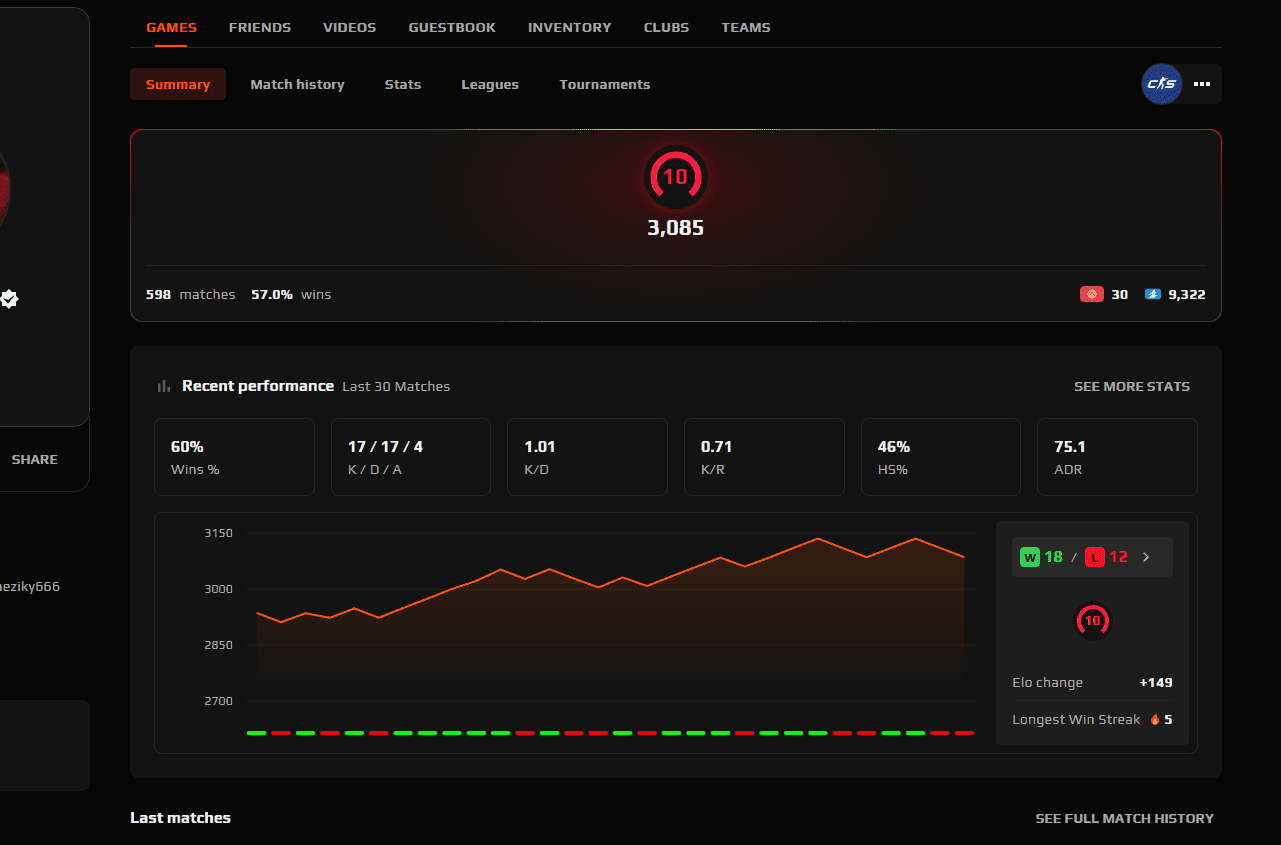1281x845 pixels.
Task: Click a green win dash under the Elo graph
Action: [x=255, y=733]
